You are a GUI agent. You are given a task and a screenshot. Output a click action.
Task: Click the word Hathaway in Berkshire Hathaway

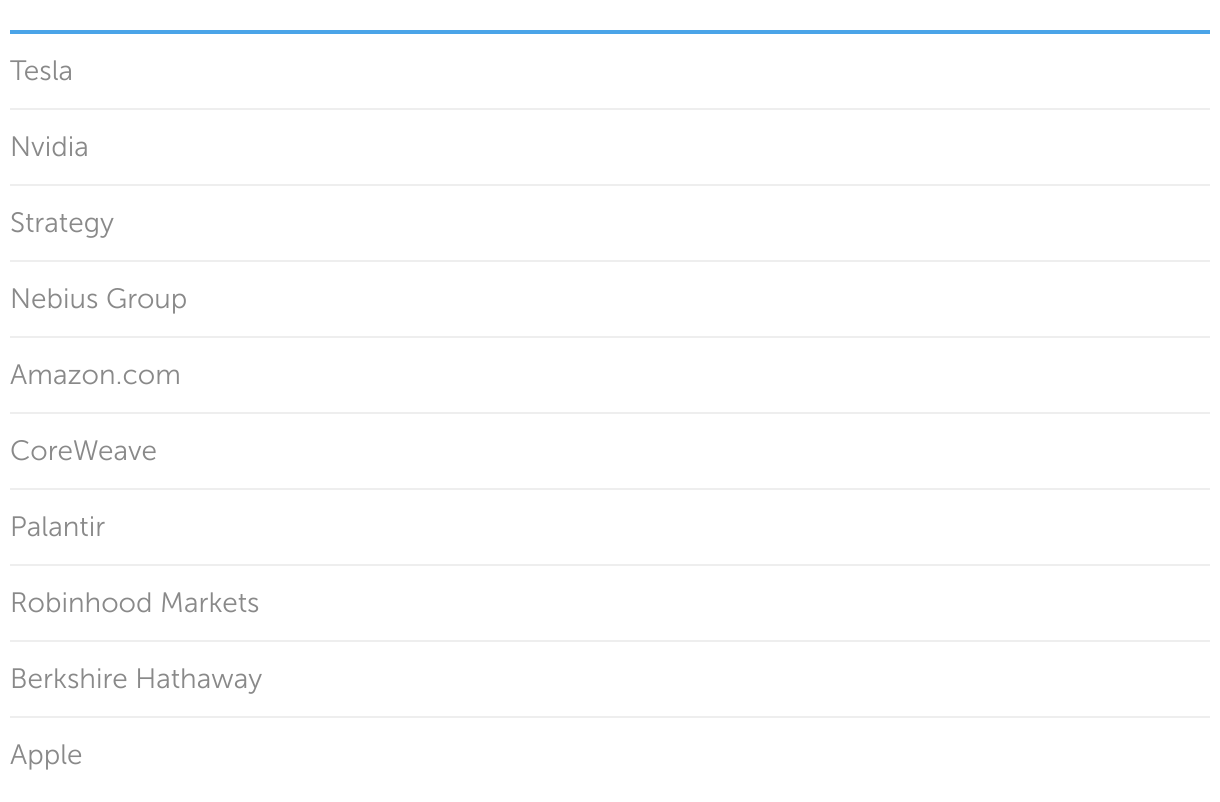(x=198, y=679)
